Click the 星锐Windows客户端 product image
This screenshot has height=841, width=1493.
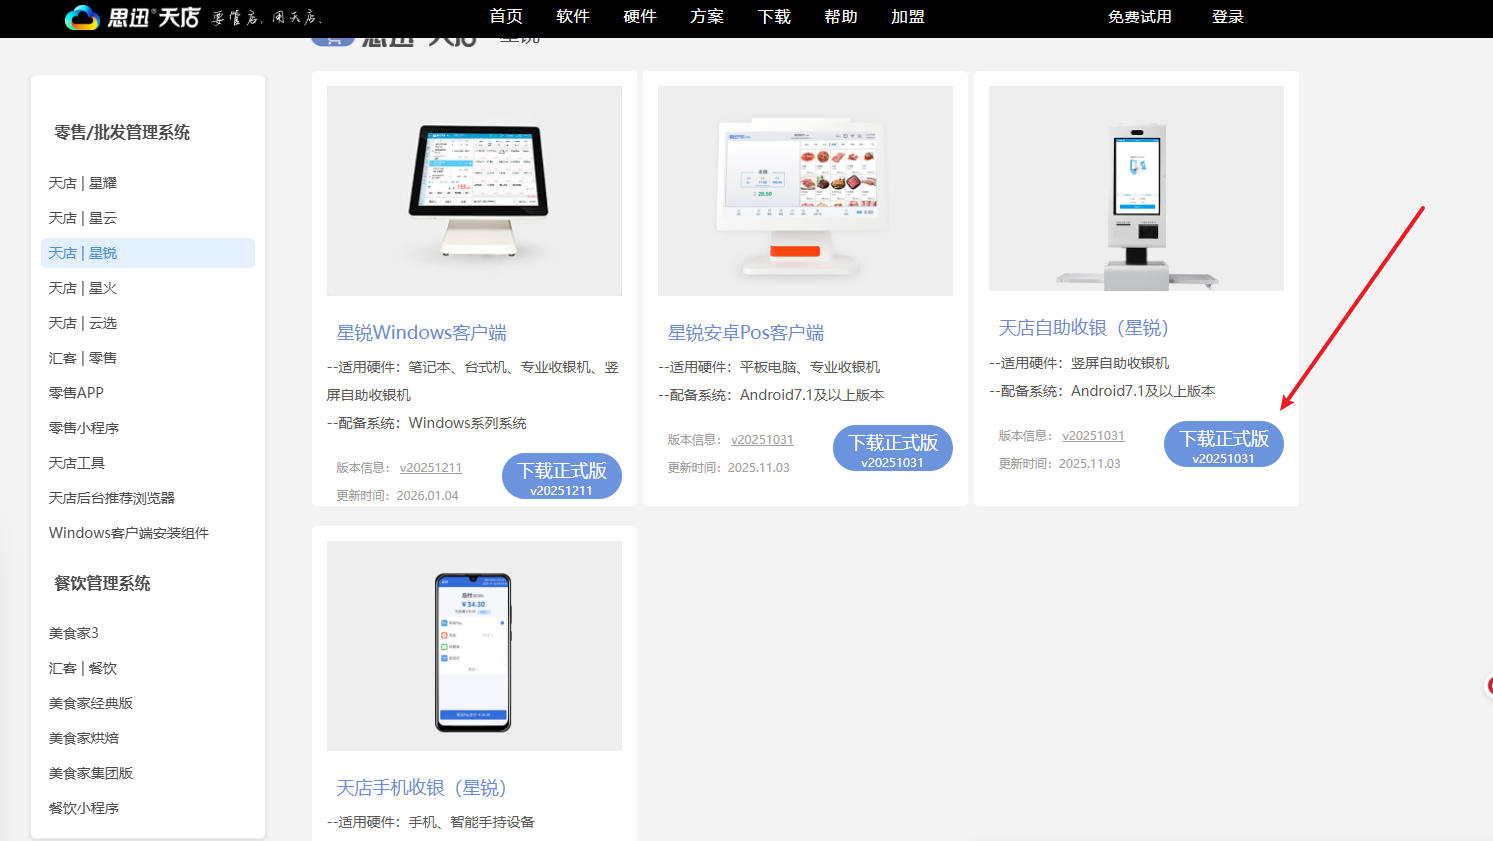474,191
